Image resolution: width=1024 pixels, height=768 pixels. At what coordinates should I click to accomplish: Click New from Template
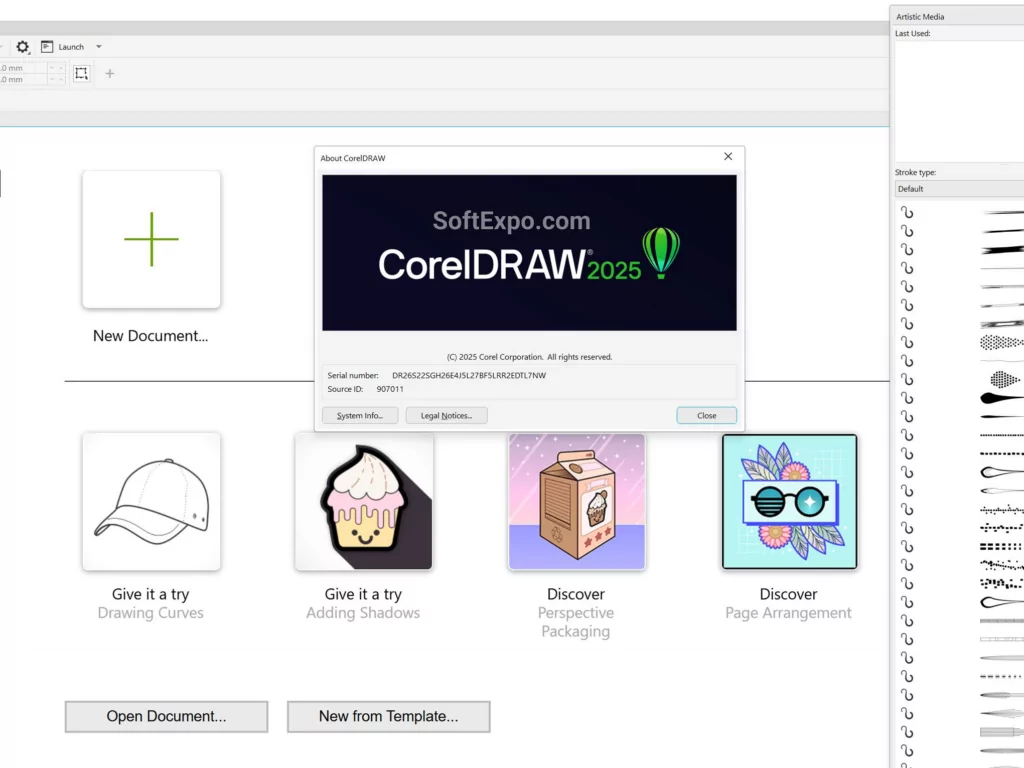coord(388,716)
